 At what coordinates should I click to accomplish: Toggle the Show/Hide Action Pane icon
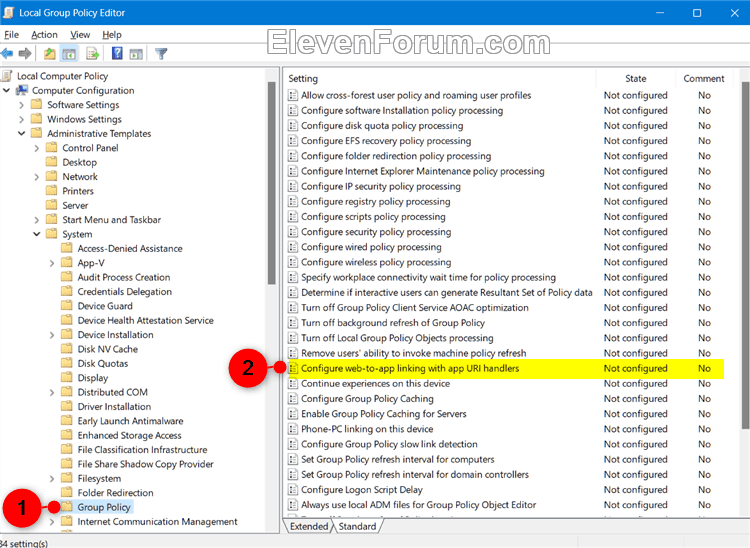(x=136, y=54)
